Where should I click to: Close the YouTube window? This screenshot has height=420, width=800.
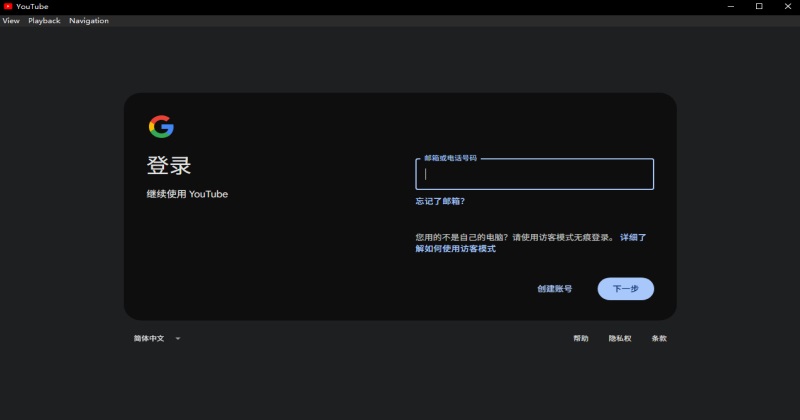point(787,6)
